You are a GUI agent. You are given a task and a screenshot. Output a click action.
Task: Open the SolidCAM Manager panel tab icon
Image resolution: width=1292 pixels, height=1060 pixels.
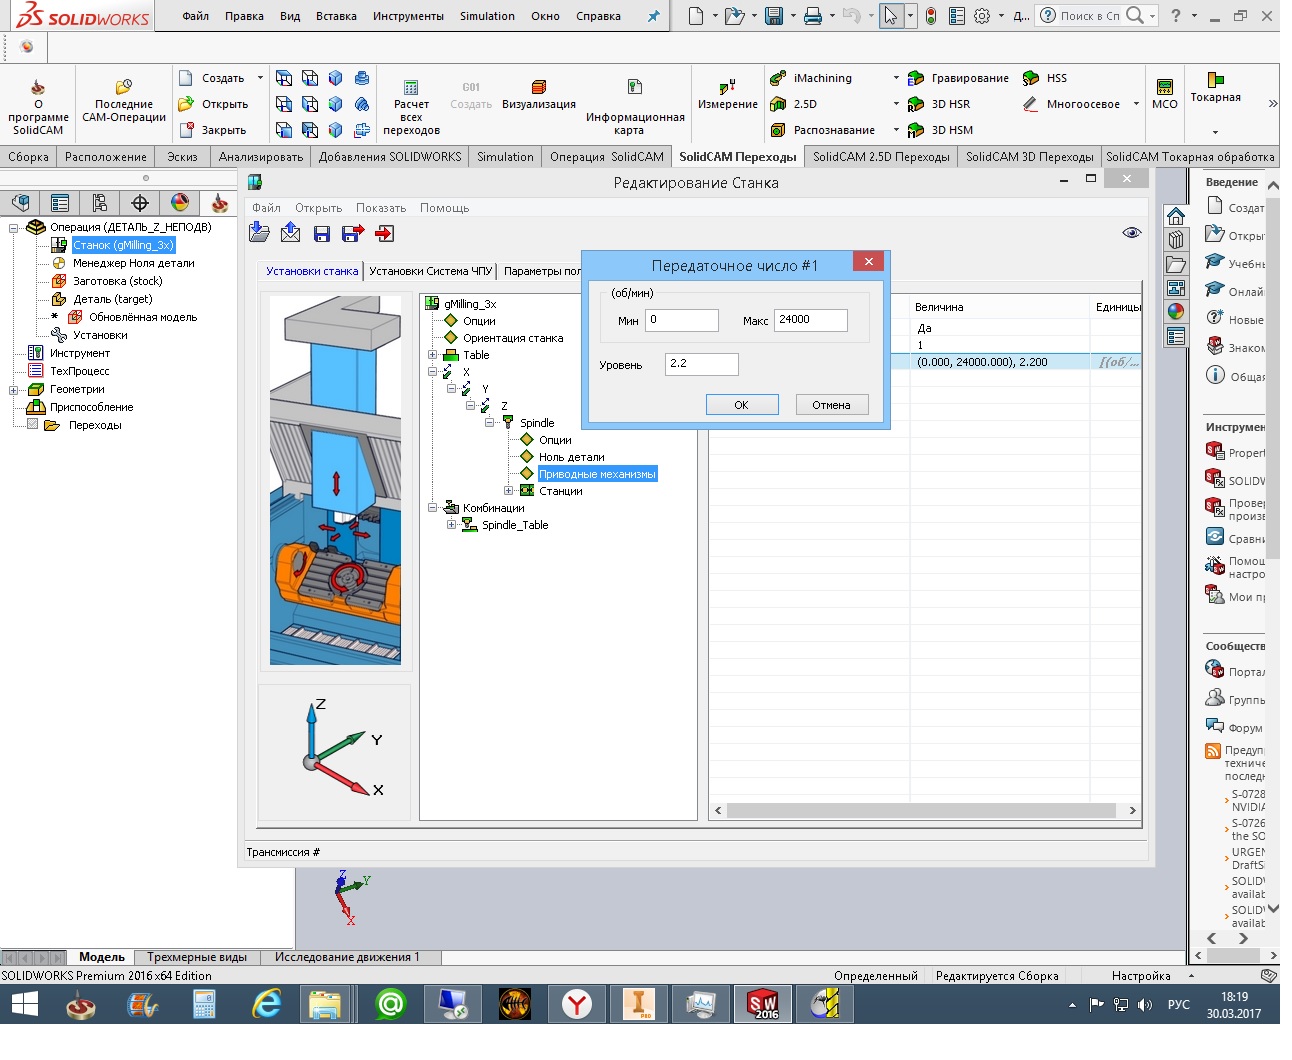[x=219, y=203]
